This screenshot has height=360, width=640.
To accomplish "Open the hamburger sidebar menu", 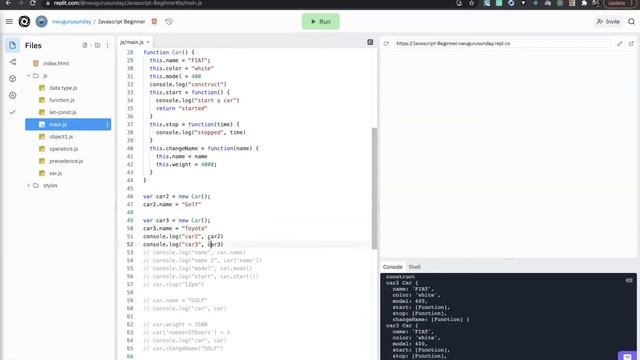I will coord(9,22).
